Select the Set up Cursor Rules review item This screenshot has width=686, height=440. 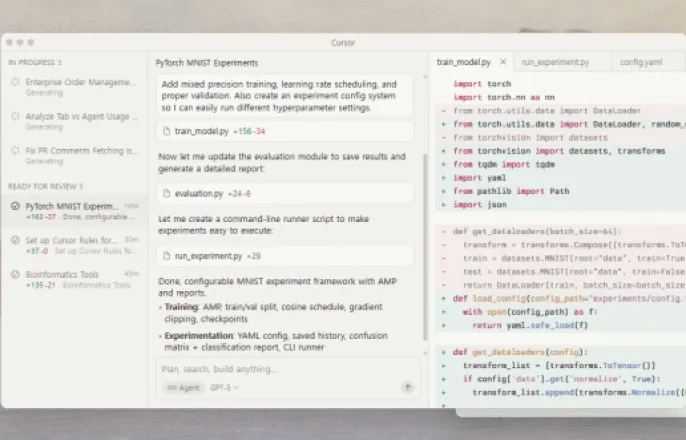(74, 245)
